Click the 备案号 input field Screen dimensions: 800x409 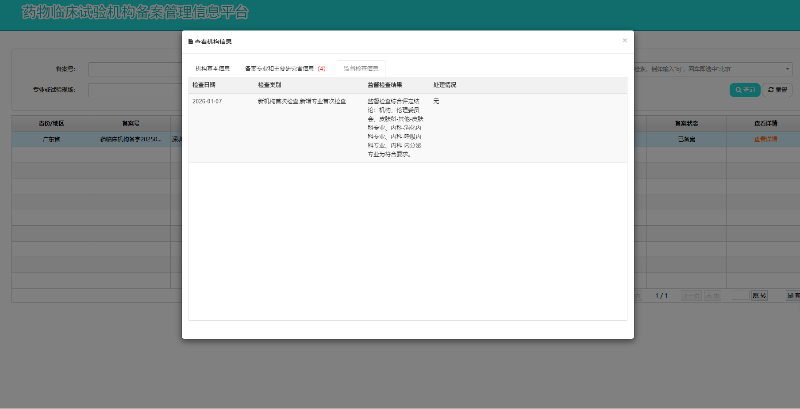(135, 69)
